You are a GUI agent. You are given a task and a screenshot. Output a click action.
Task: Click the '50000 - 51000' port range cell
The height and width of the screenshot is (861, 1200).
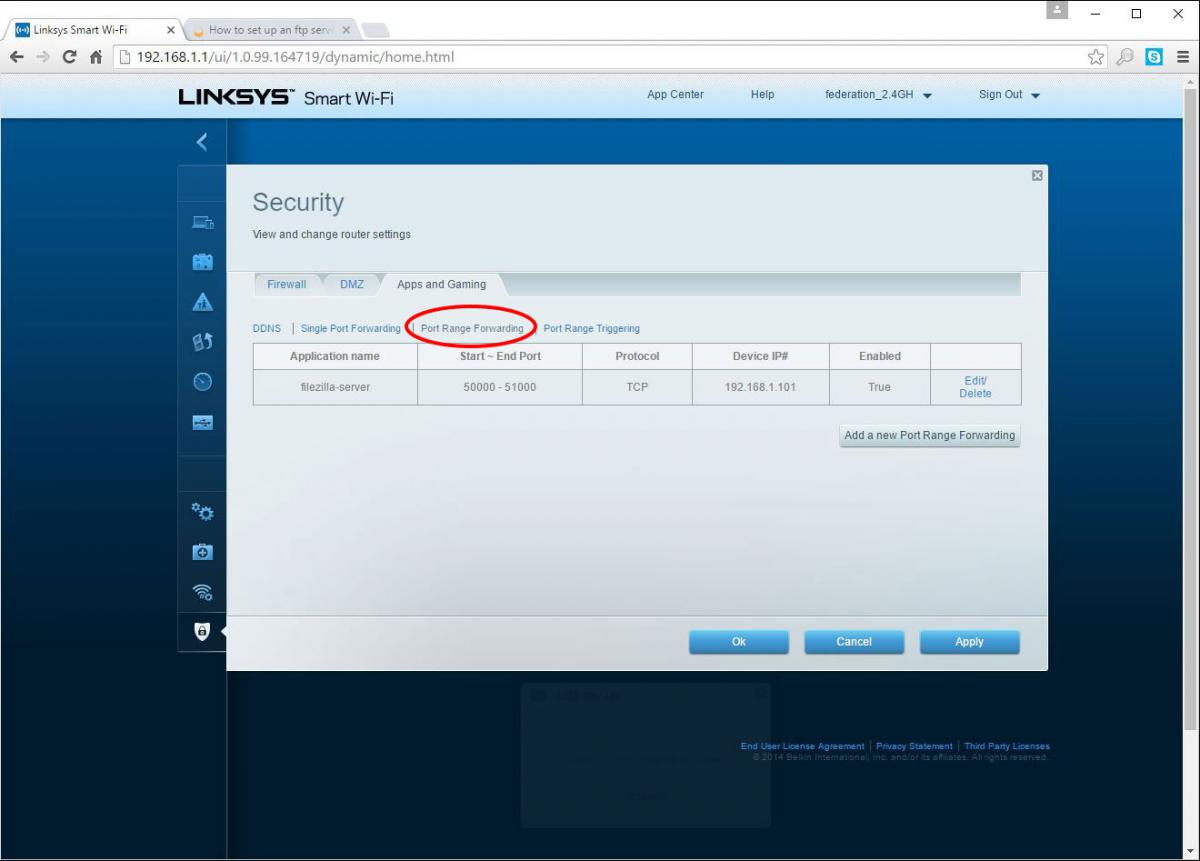[x=500, y=387]
